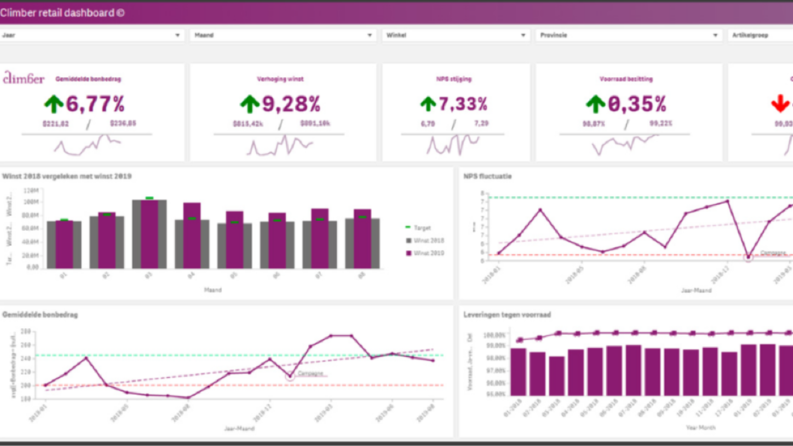Select month 01 bar in Winst chart

[64, 244]
